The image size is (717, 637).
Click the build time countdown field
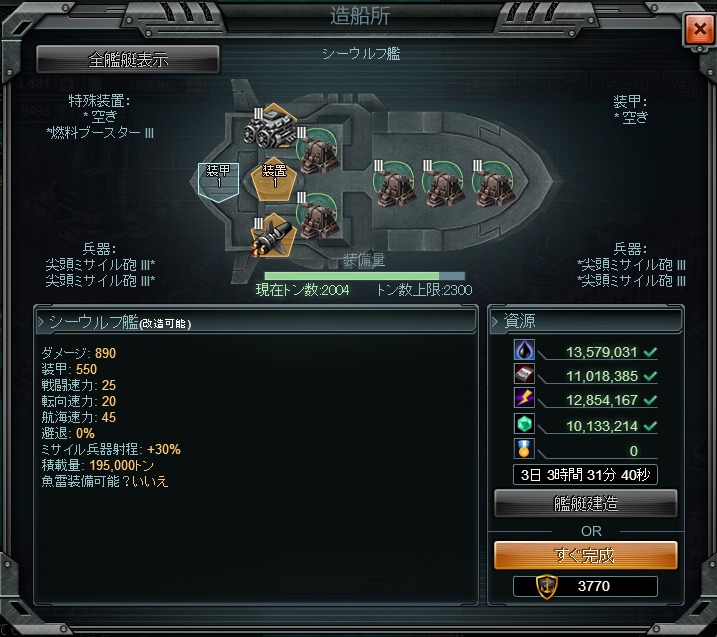click(x=585, y=475)
